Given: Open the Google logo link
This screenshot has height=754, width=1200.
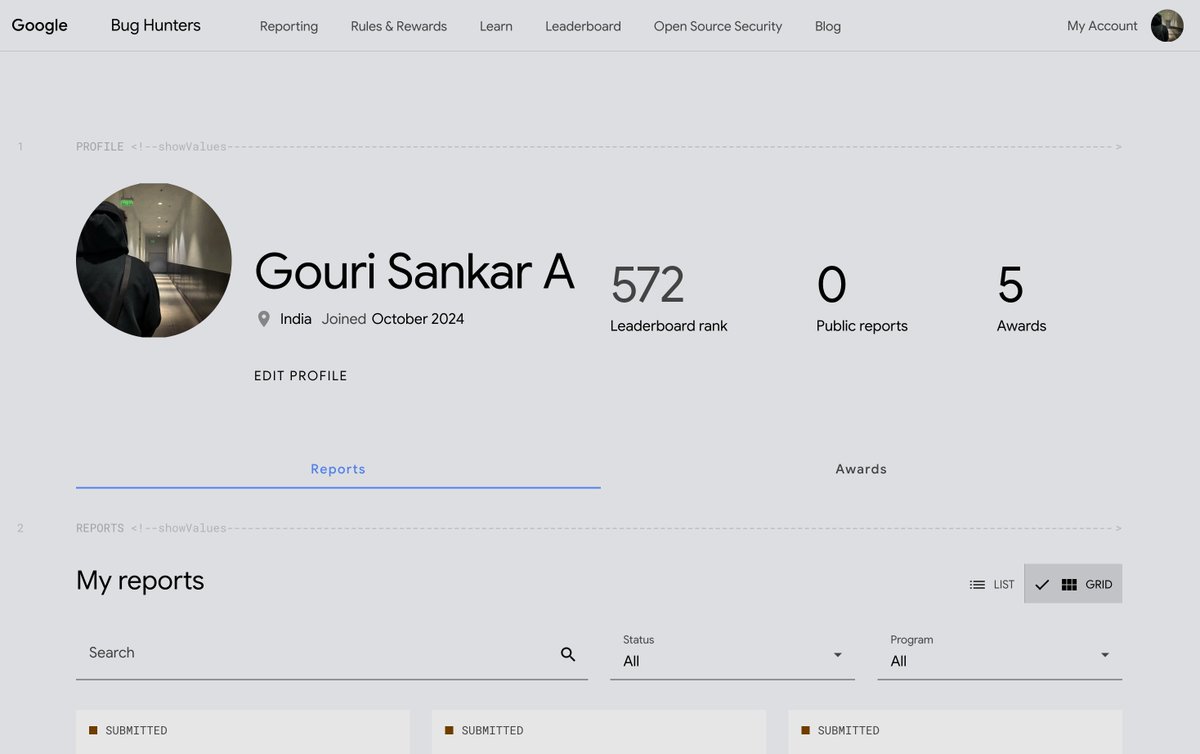Looking at the screenshot, I should pos(40,25).
